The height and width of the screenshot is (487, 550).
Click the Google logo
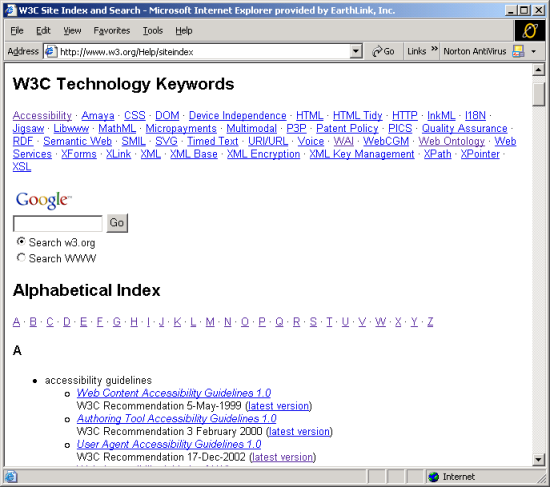tap(43, 200)
